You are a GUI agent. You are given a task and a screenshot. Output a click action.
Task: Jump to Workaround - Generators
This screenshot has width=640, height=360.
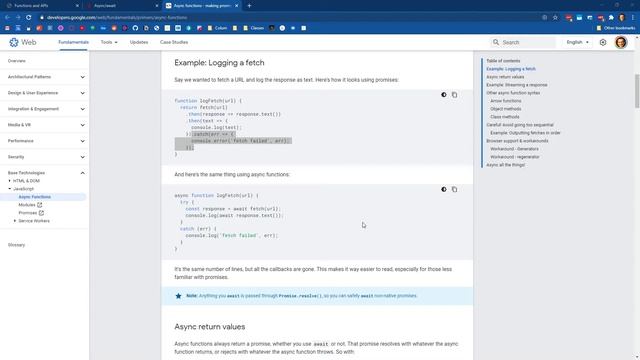coord(514,149)
